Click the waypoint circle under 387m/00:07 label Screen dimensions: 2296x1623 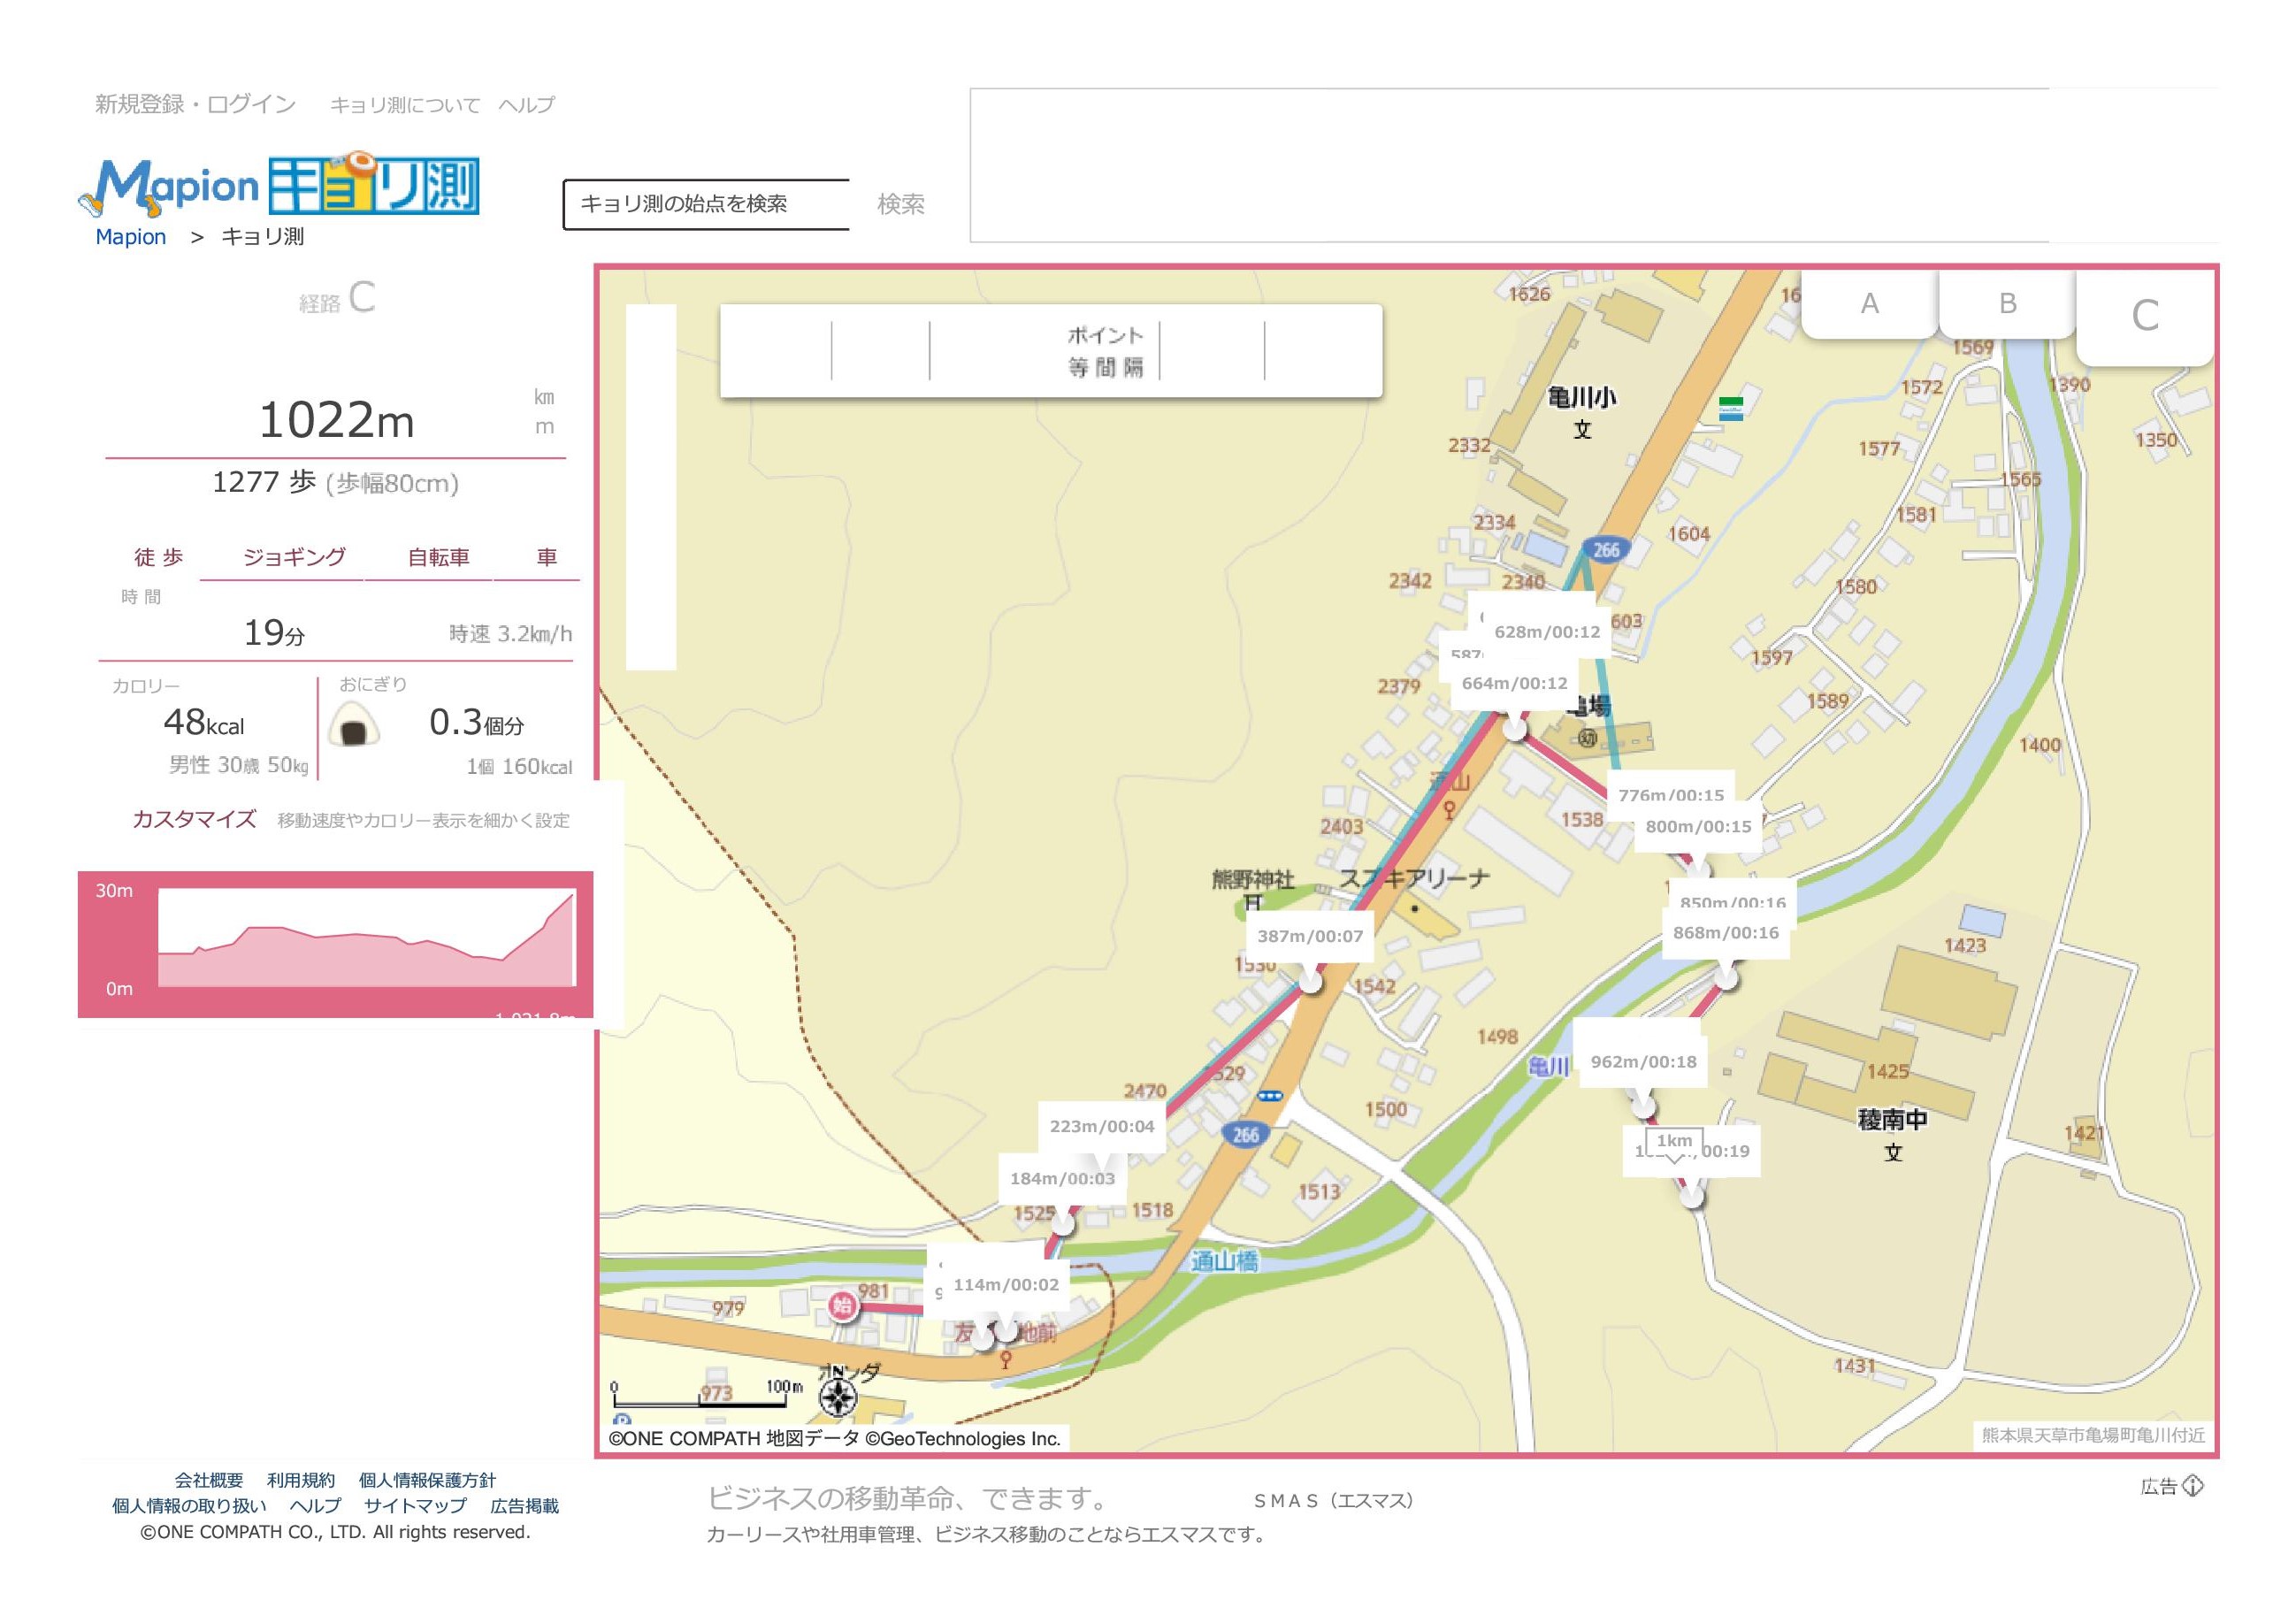(1310, 982)
